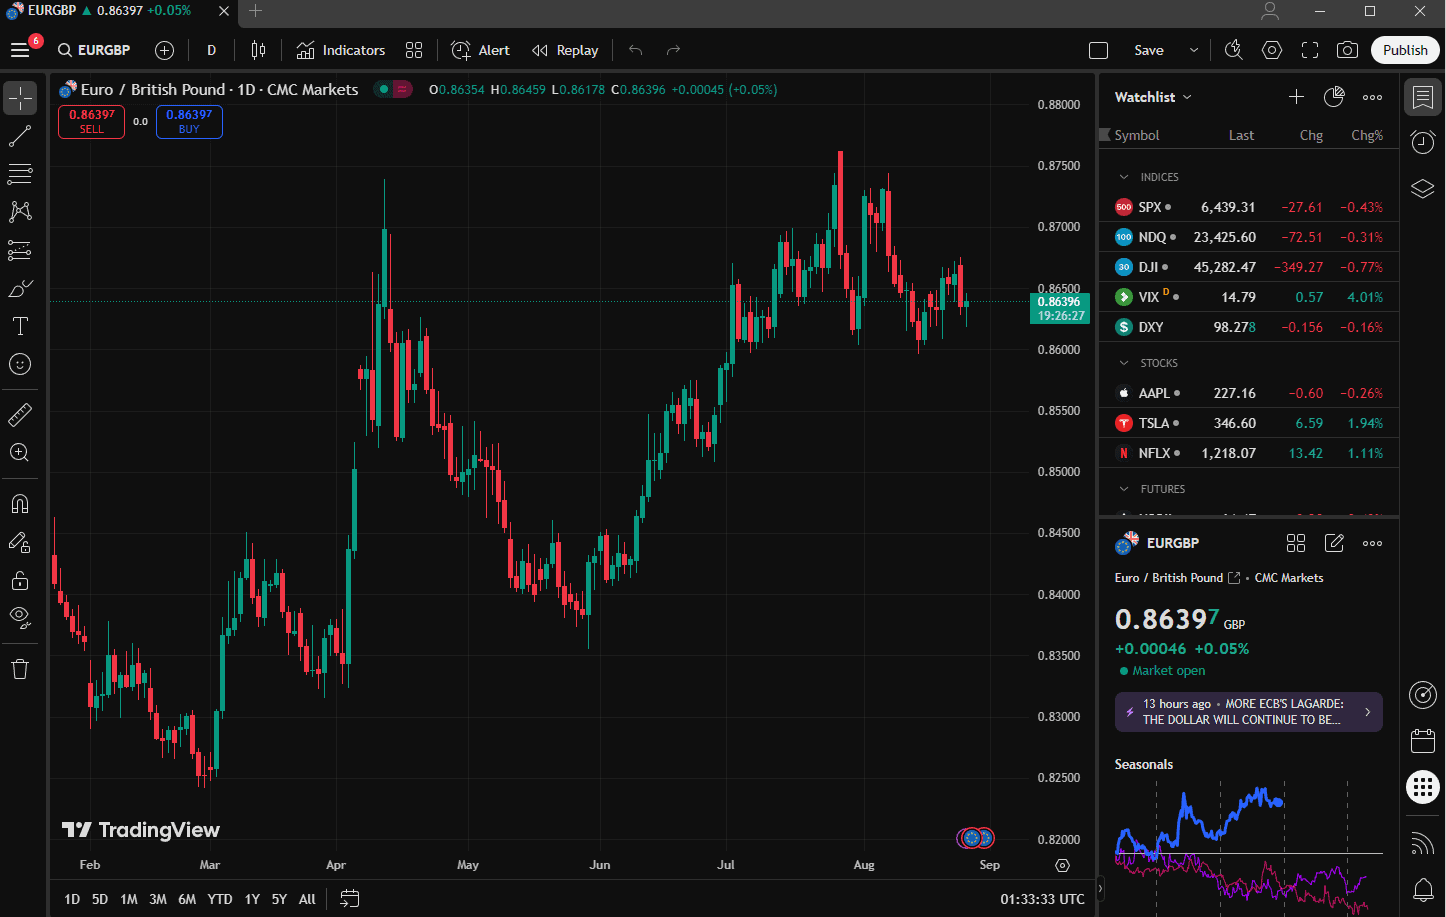Remove all drawings with trash icon
Screen dimensions: 1446x917
20,668
